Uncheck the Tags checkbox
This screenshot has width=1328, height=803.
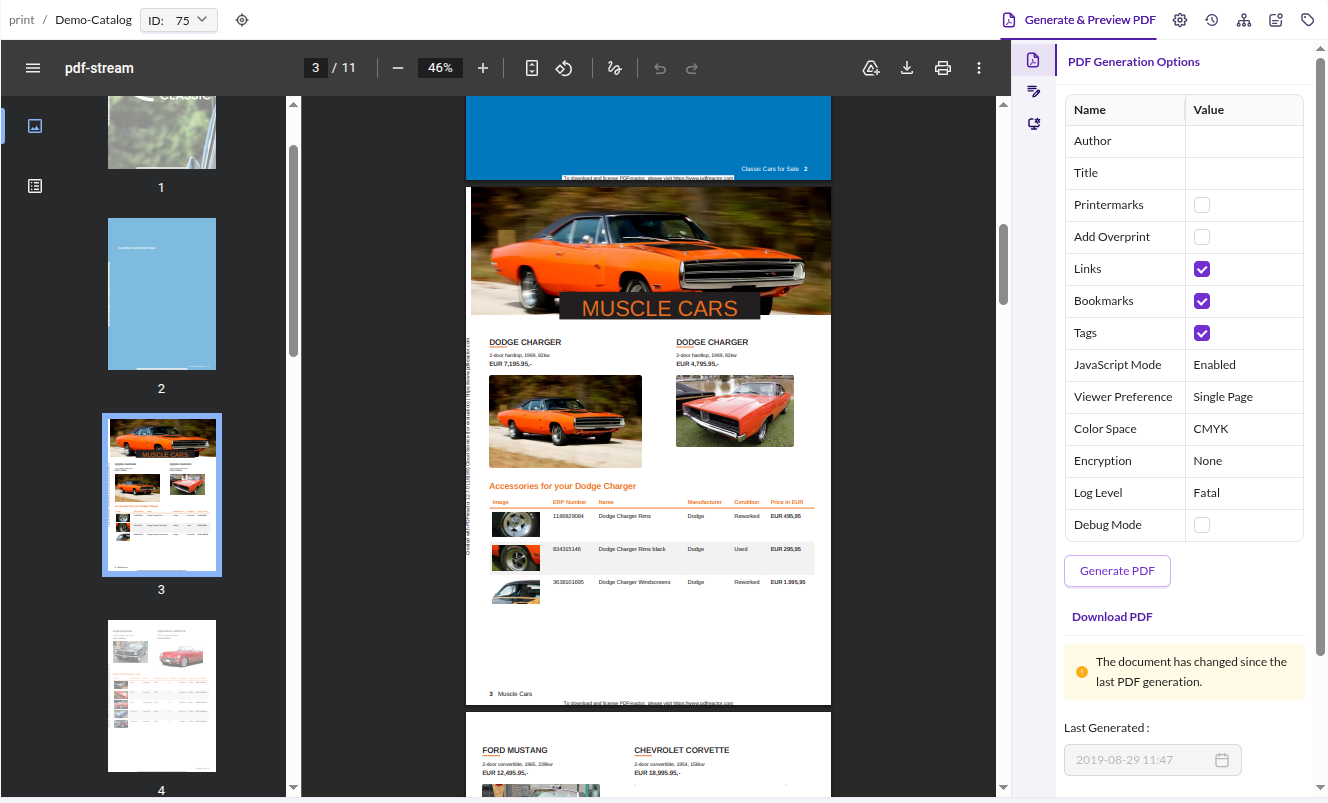click(1202, 333)
